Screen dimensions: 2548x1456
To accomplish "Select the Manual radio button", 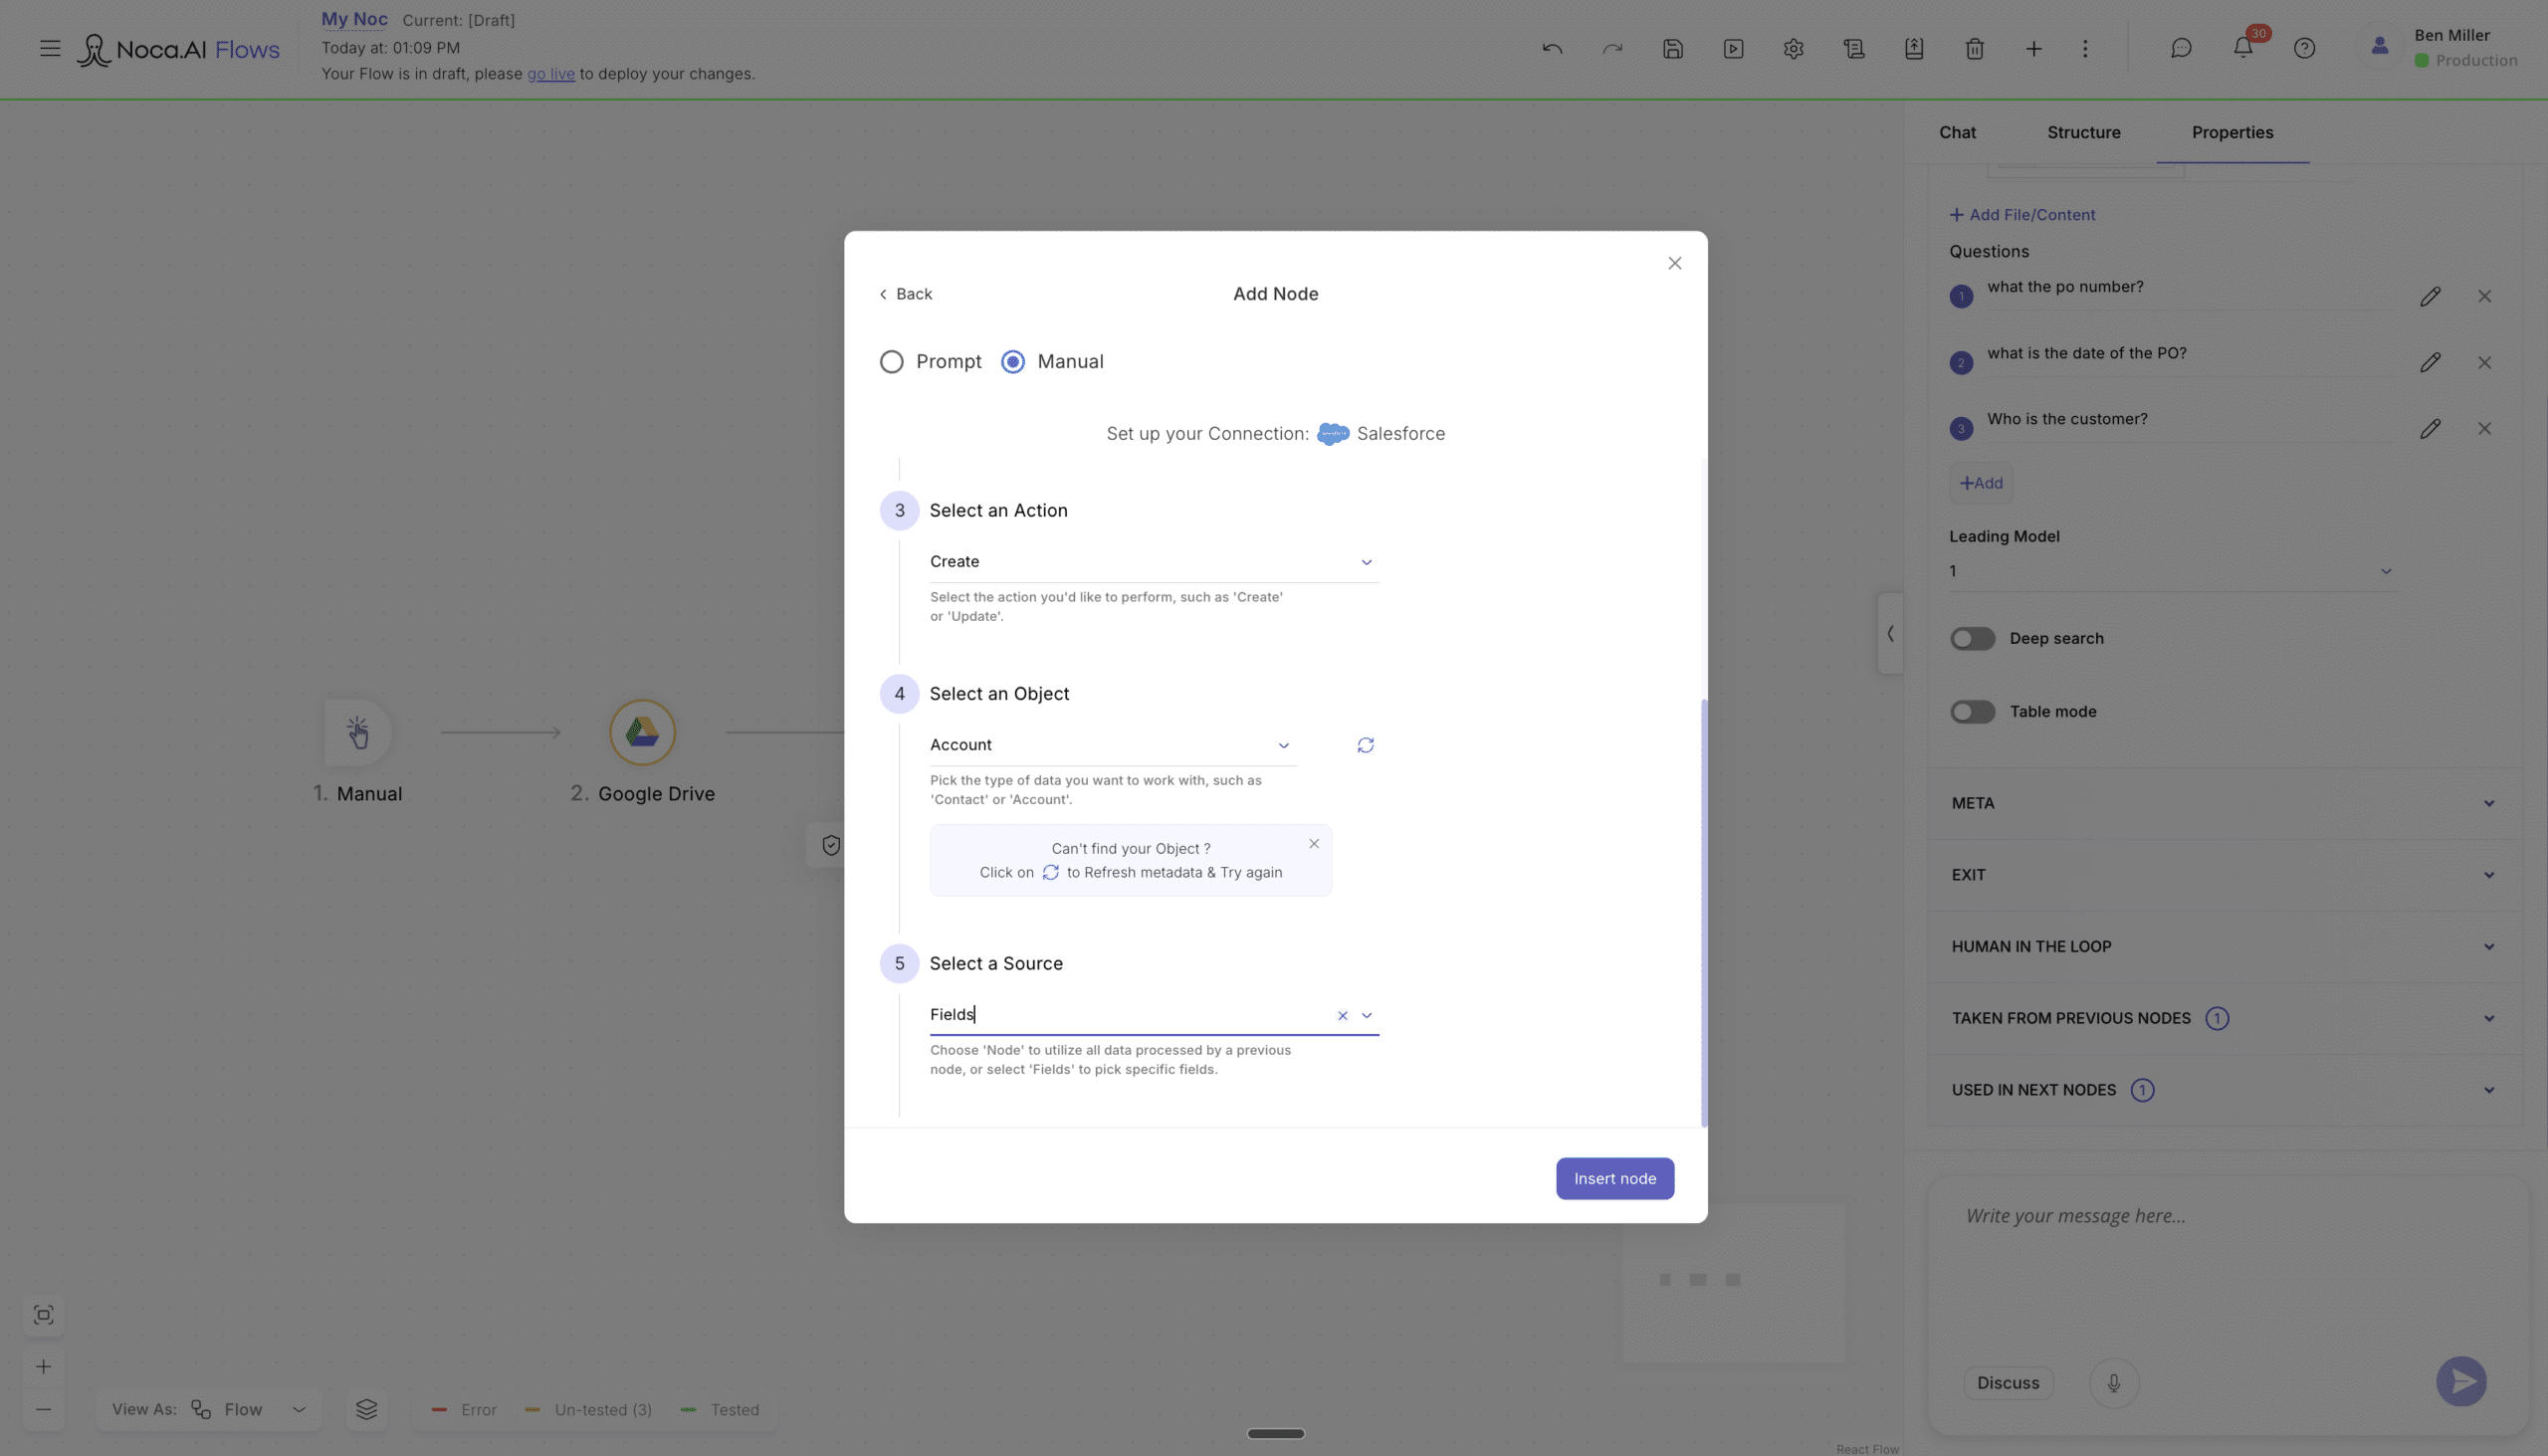I will [x=1012, y=362].
